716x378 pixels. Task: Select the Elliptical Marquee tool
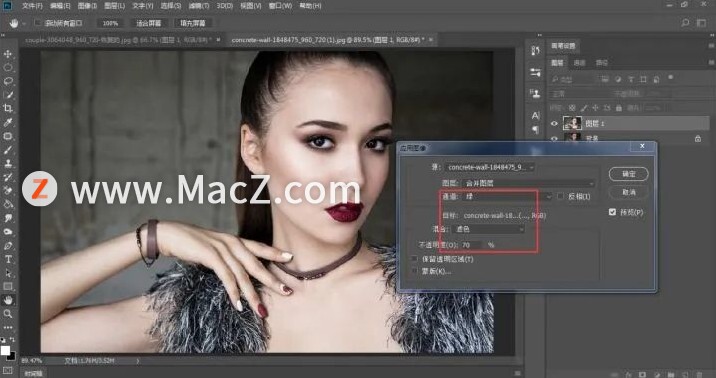click(8, 68)
